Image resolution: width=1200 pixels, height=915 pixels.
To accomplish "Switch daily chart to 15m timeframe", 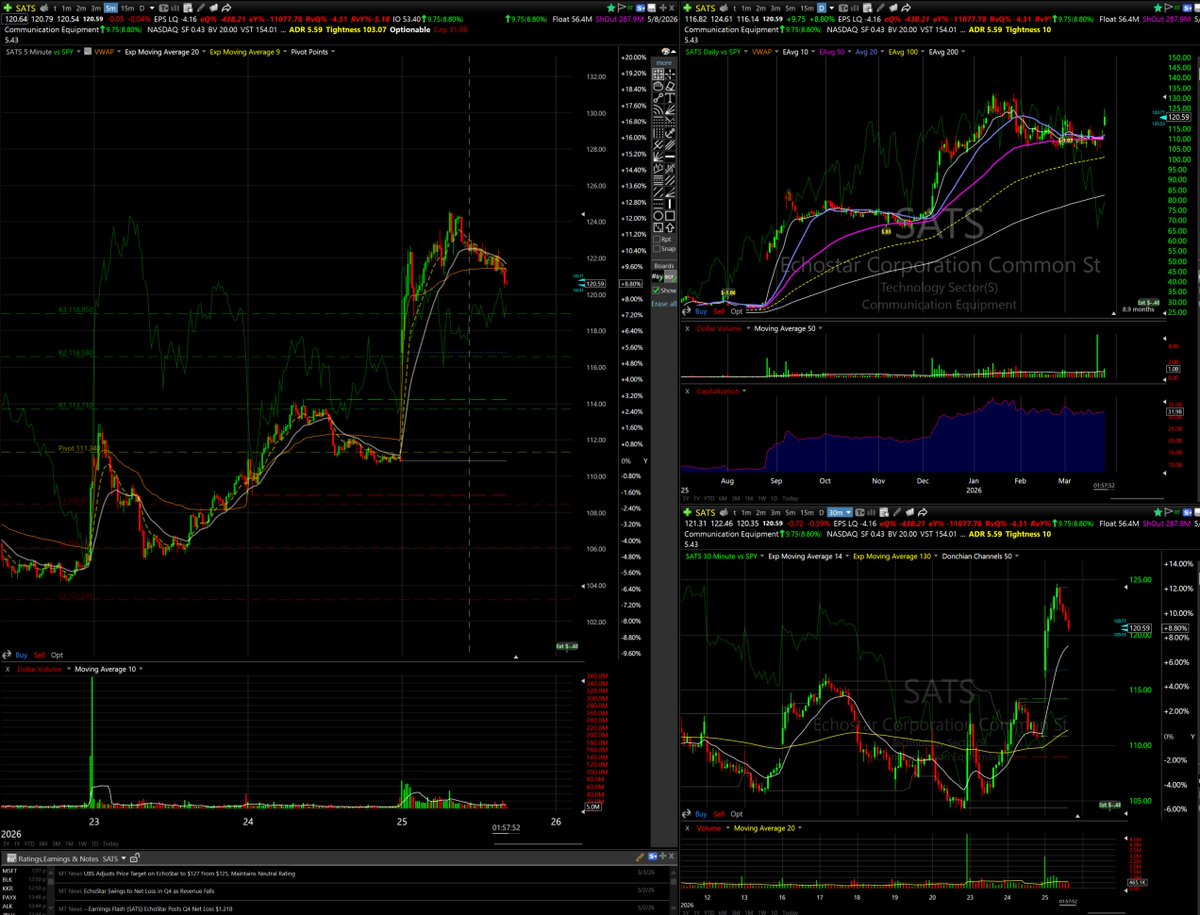I will (x=807, y=8).
